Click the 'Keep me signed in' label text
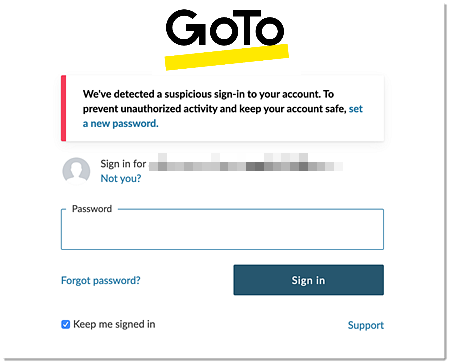Viewport: 450px width, 364px height. (x=114, y=324)
